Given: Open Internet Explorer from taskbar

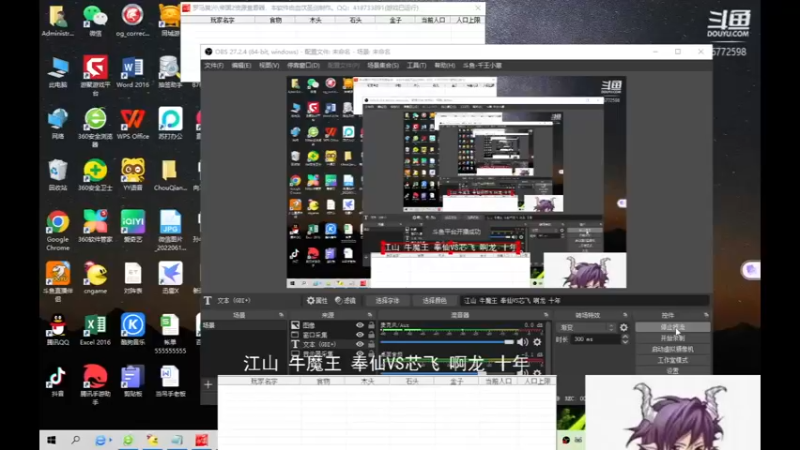Looking at the screenshot, I should click(x=101, y=440).
